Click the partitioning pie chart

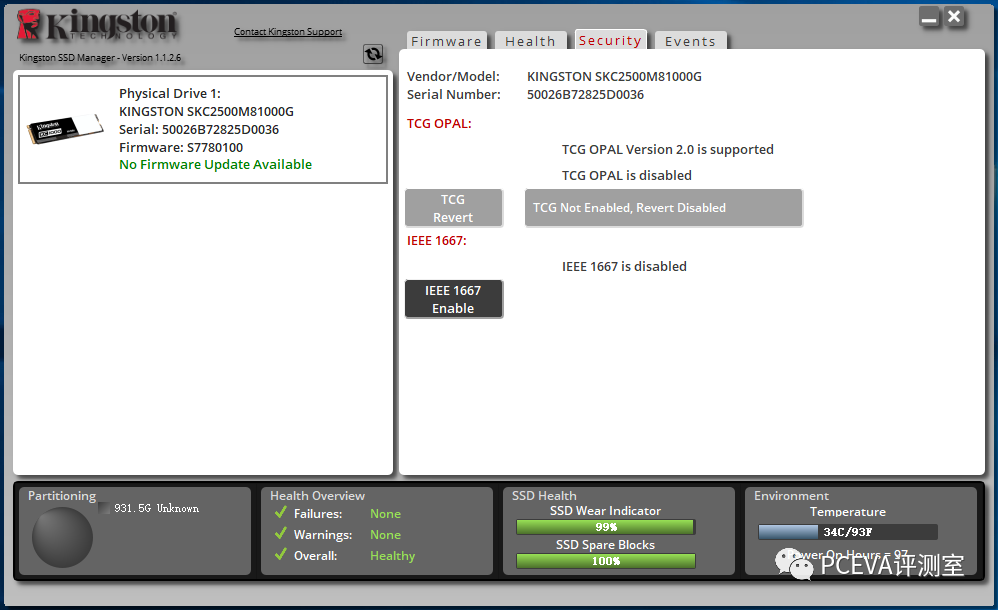[x=62, y=537]
